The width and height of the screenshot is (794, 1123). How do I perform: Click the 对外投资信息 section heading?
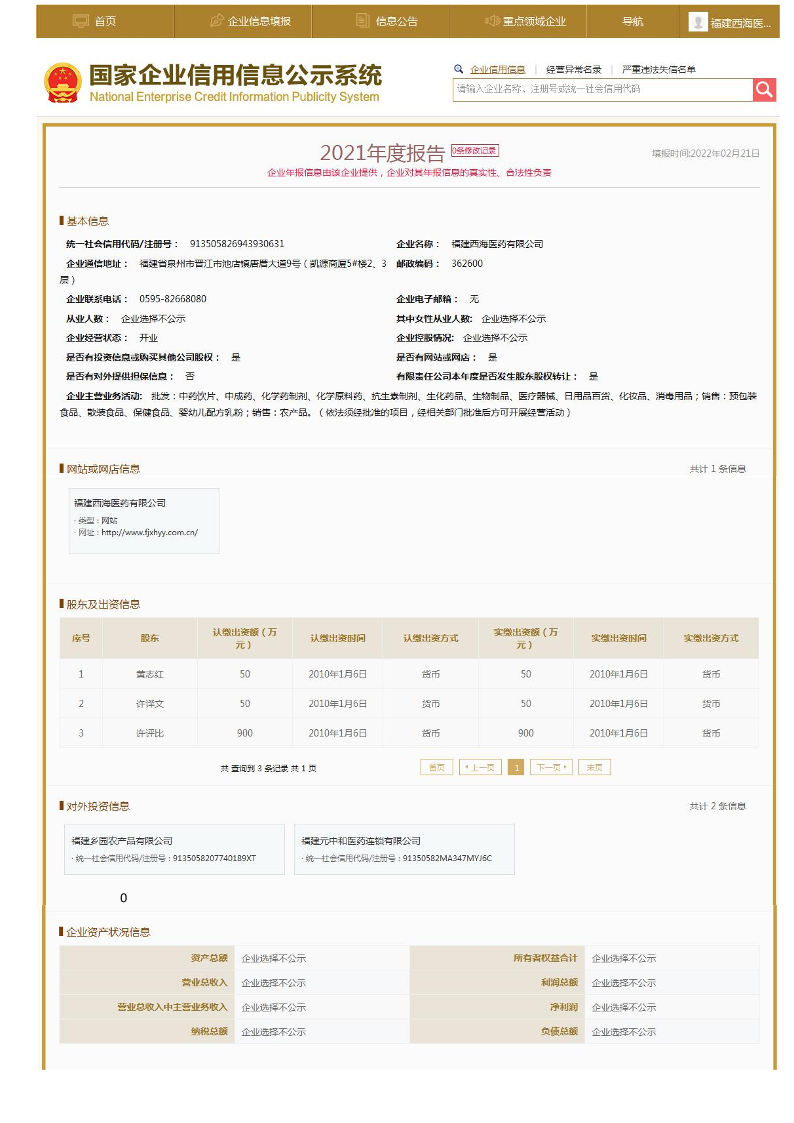click(x=98, y=806)
